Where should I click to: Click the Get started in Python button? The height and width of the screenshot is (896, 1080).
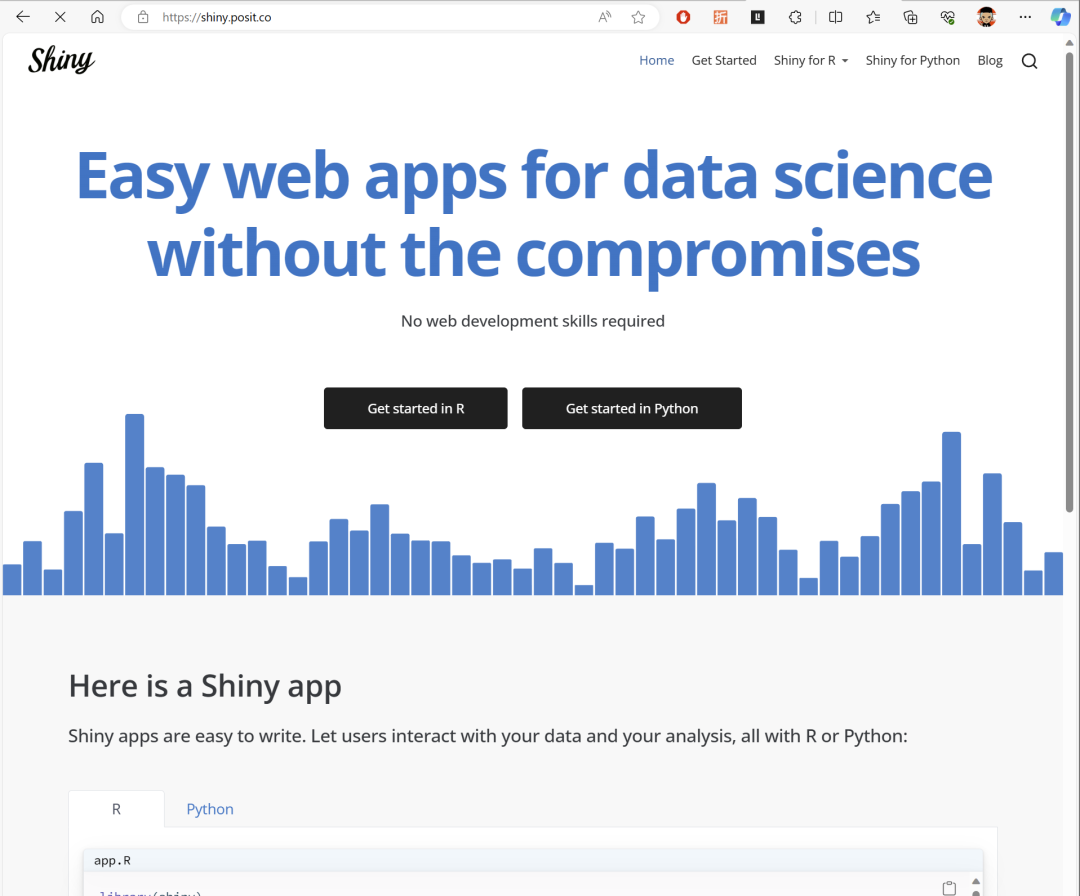tap(631, 408)
